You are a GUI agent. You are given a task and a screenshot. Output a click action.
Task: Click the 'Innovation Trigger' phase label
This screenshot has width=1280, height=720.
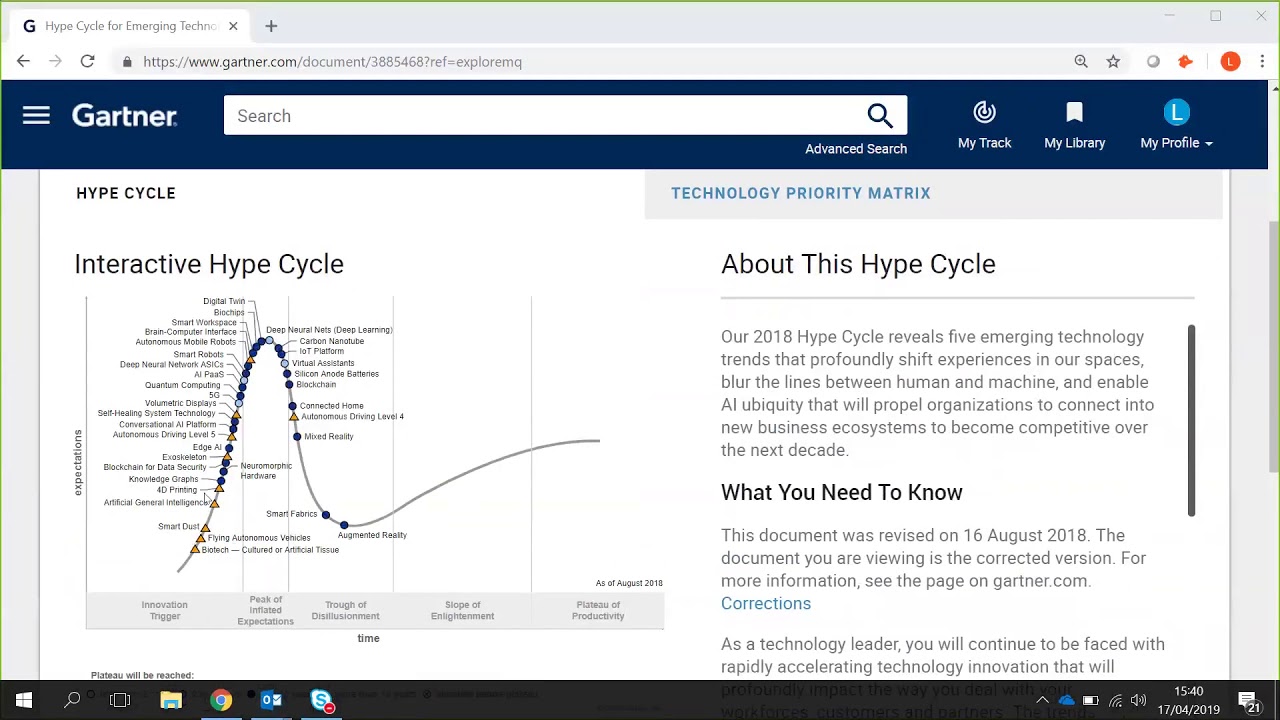point(164,610)
